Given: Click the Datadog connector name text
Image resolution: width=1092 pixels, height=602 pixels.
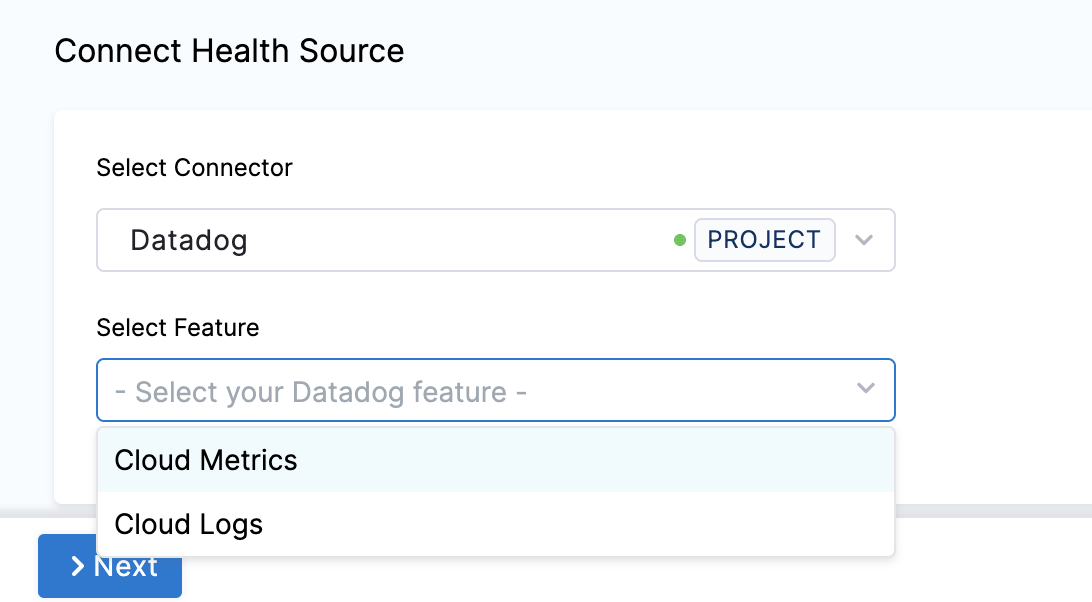Looking at the screenshot, I should [189, 240].
